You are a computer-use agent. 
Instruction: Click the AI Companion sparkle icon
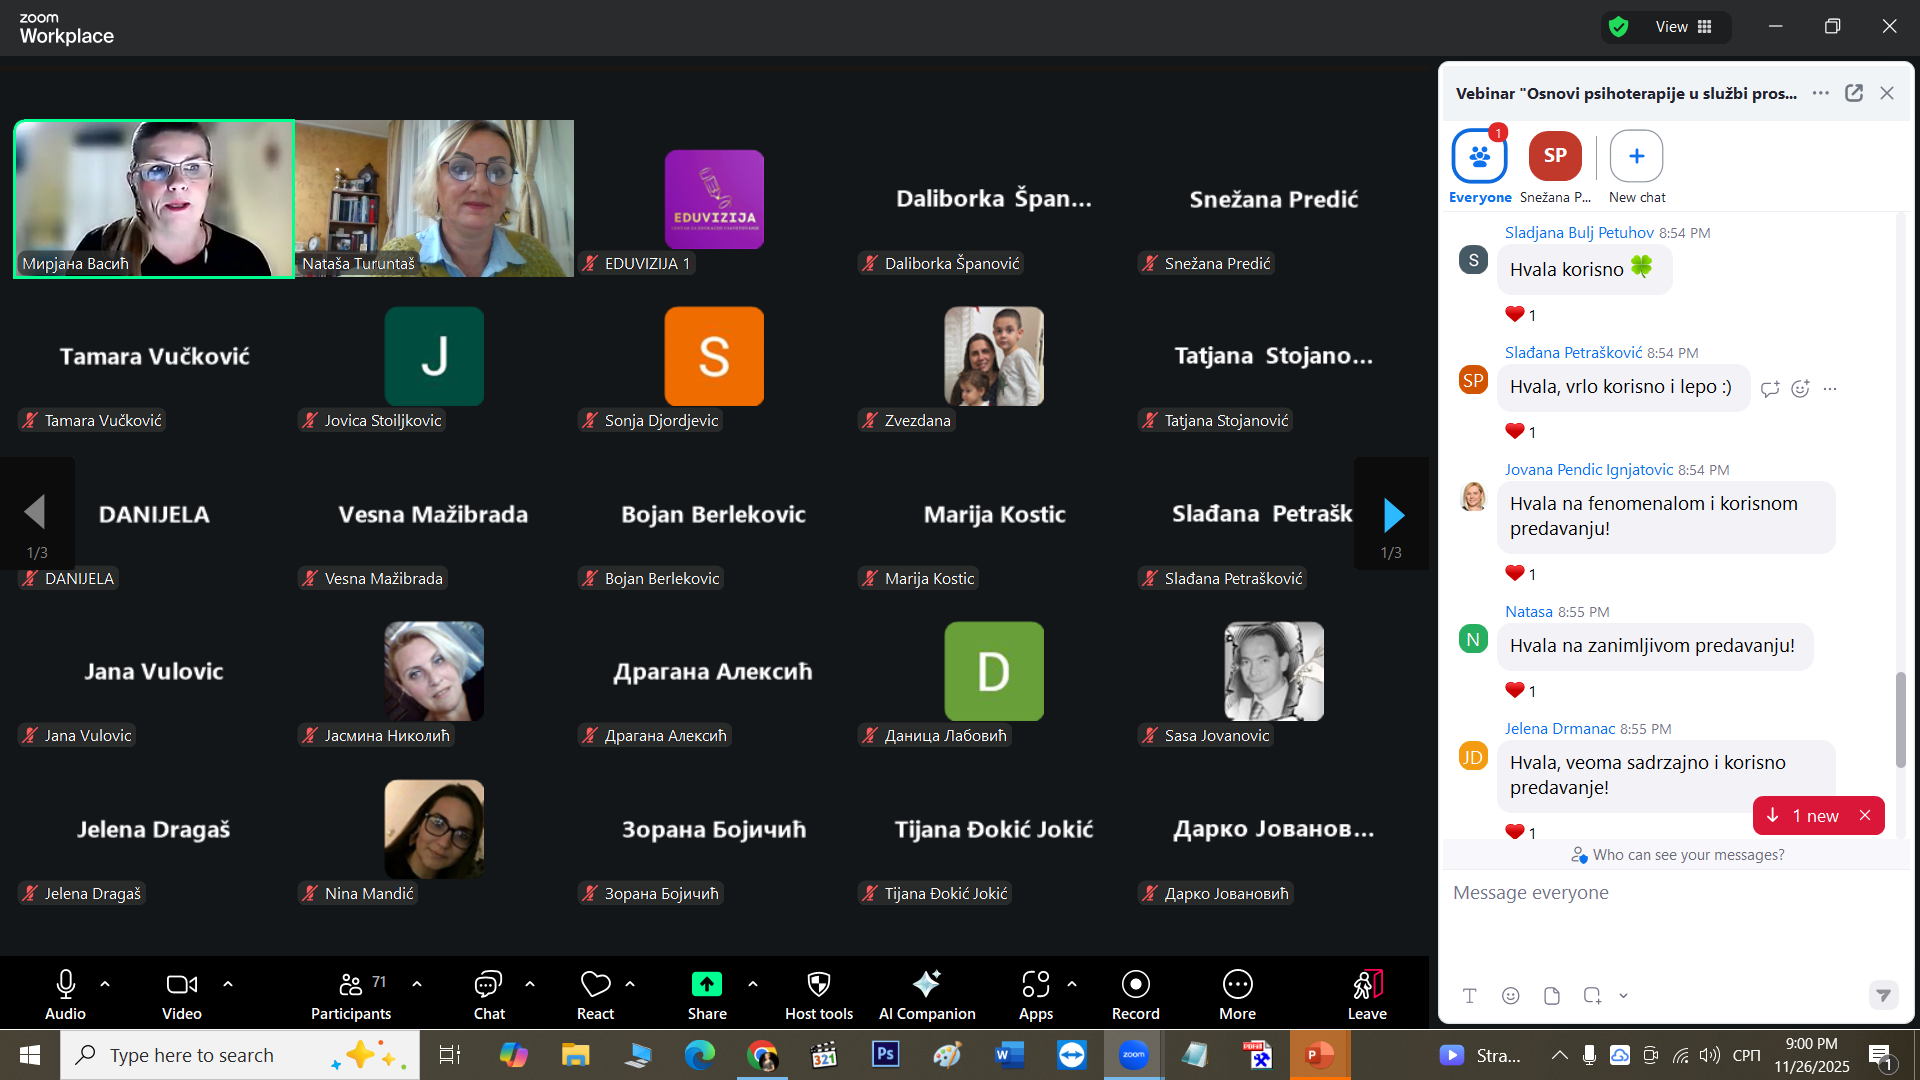(926, 985)
